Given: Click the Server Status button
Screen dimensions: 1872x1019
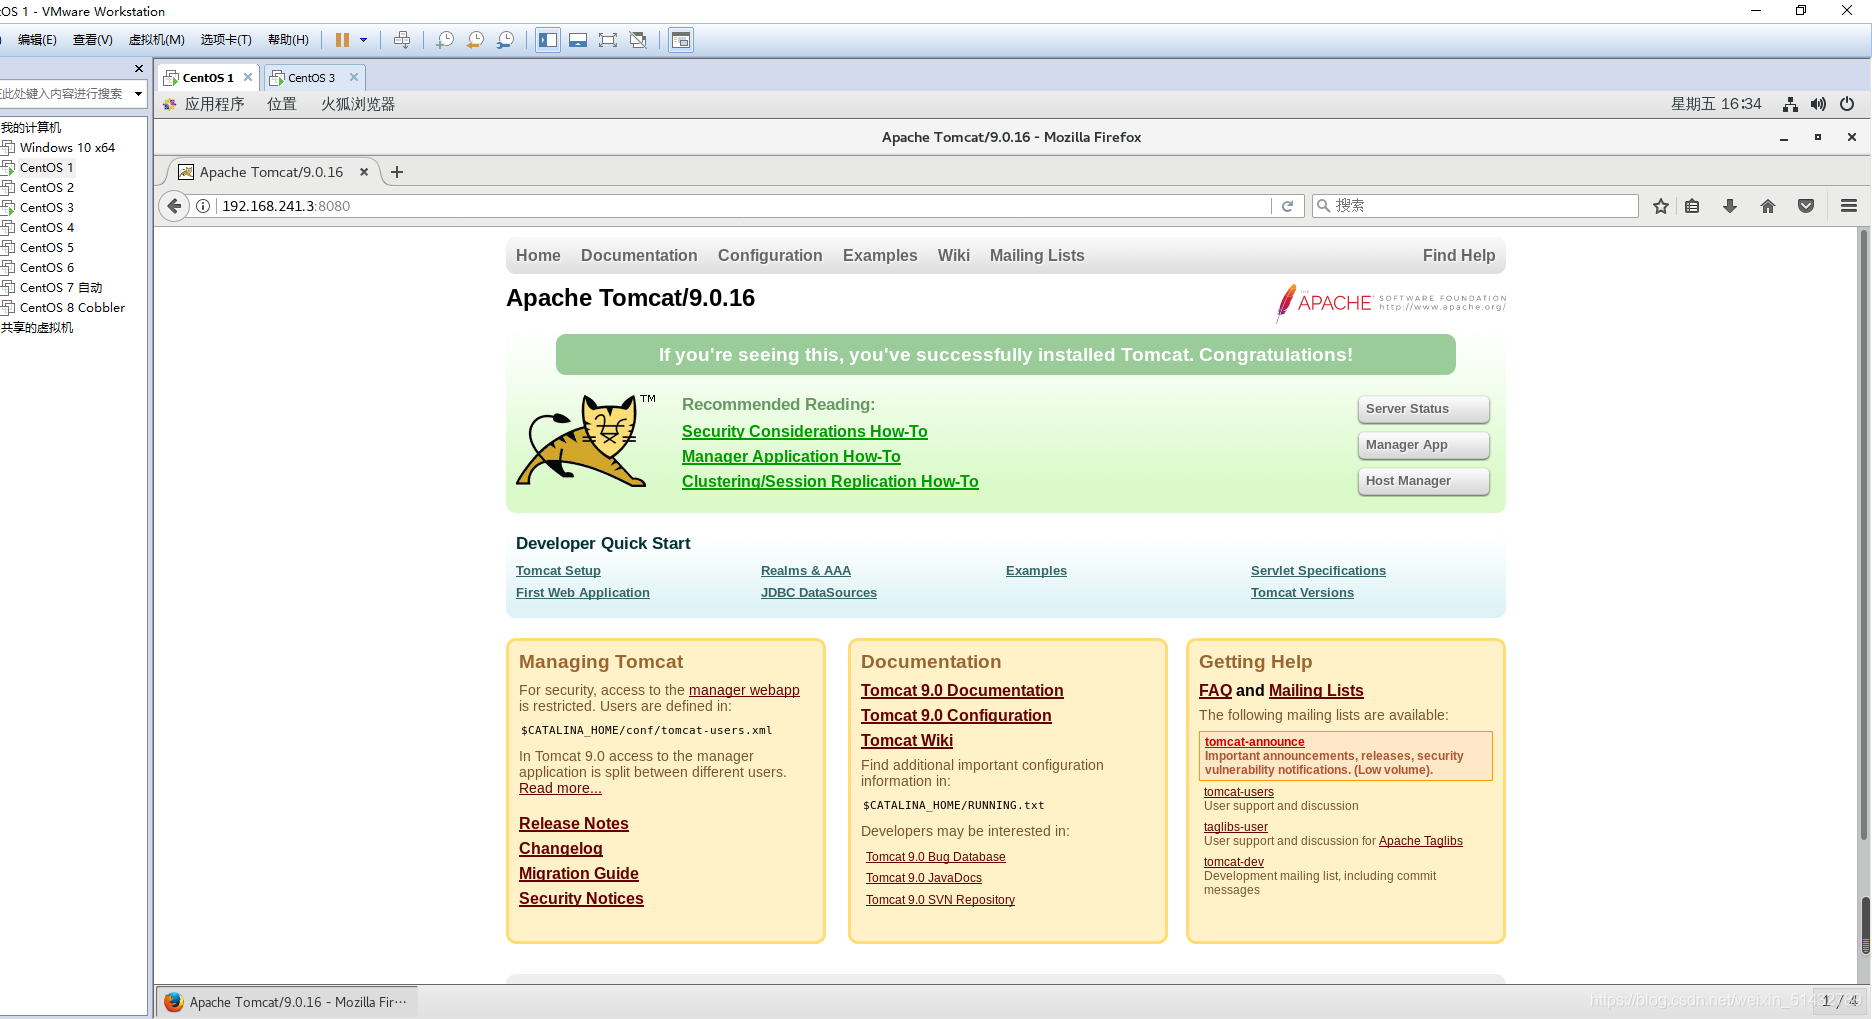Looking at the screenshot, I should tap(1424, 409).
